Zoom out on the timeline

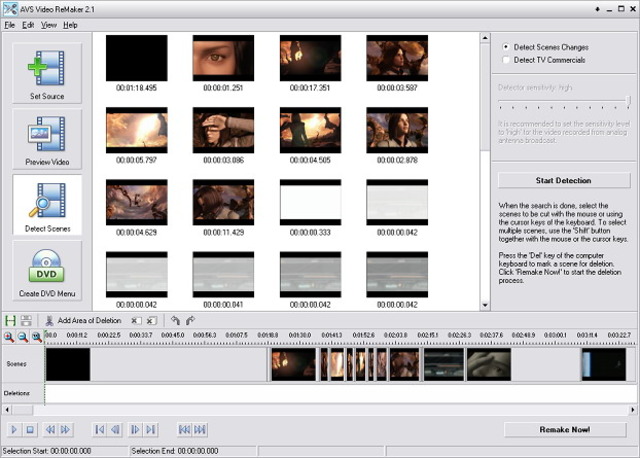coord(23,337)
